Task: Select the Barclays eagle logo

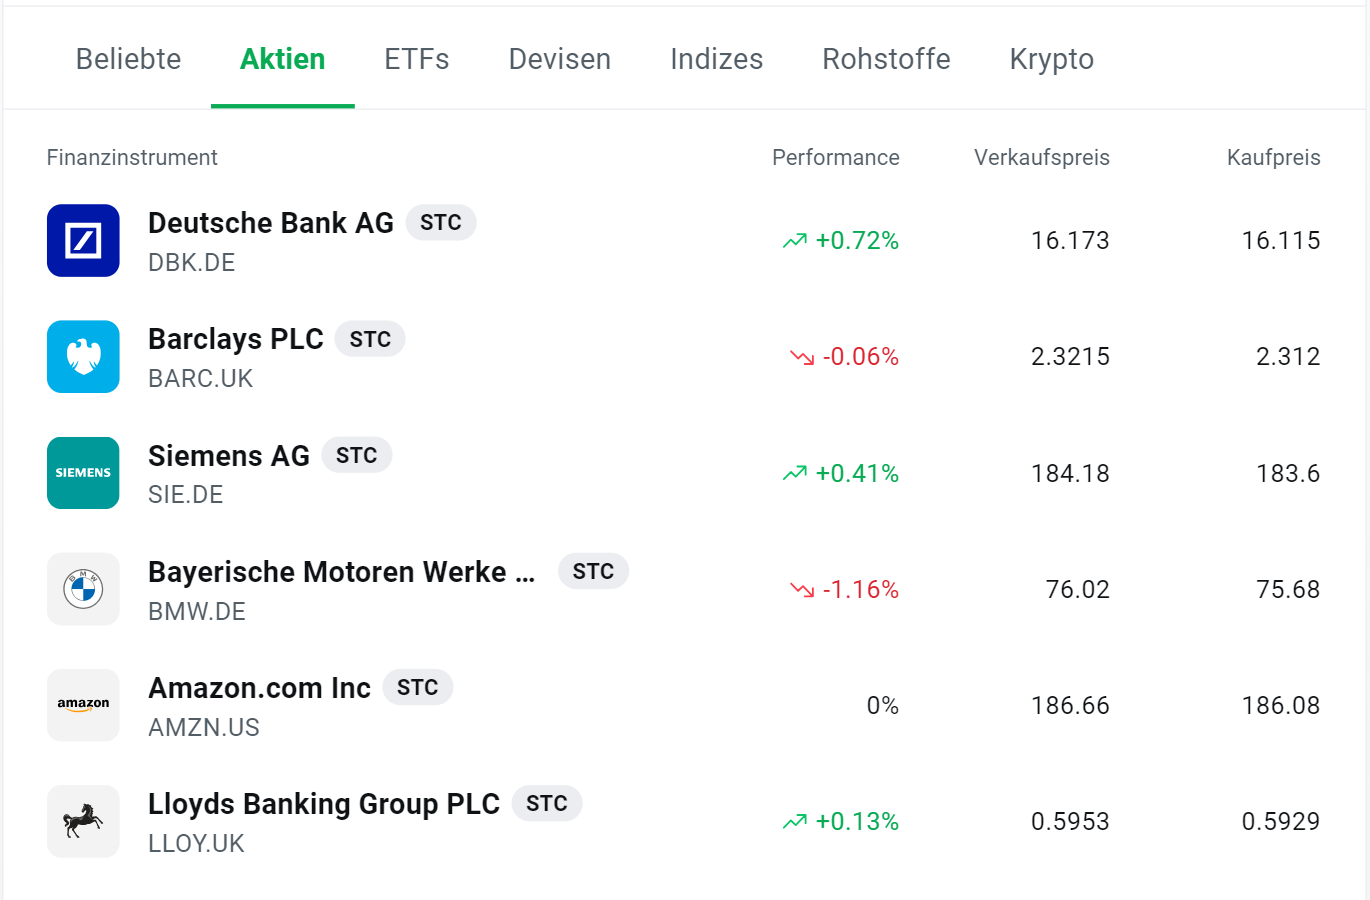Action: point(83,357)
